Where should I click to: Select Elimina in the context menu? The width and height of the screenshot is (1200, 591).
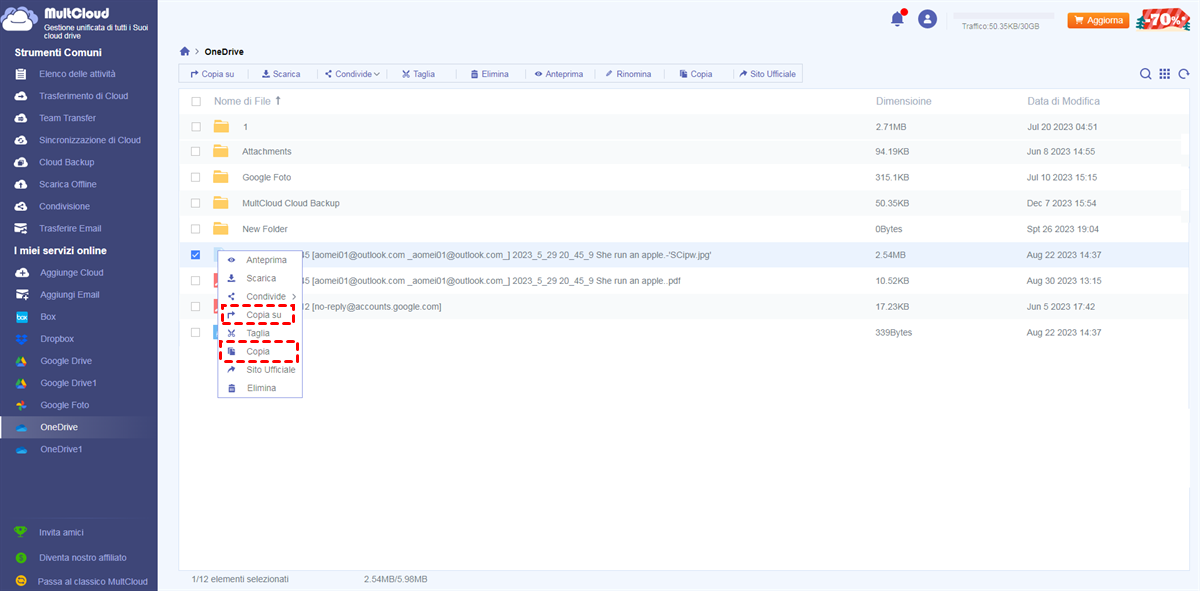click(261, 388)
